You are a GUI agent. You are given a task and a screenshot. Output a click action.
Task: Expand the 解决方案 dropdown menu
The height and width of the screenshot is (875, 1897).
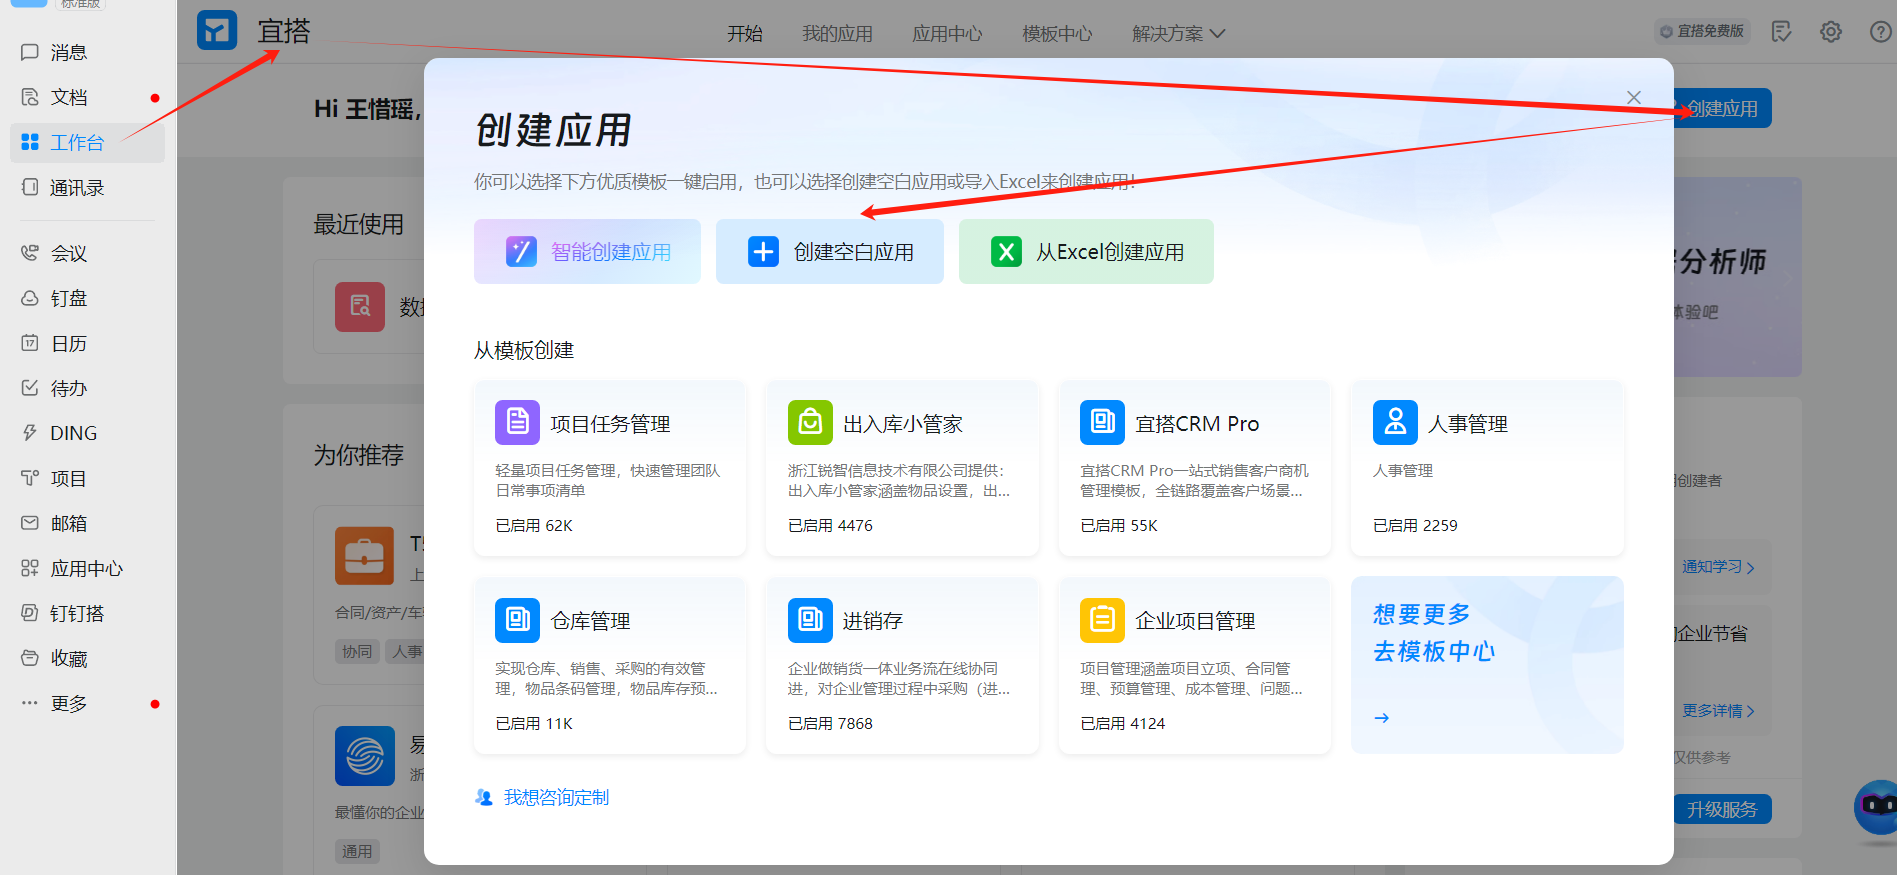(1179, 34)
